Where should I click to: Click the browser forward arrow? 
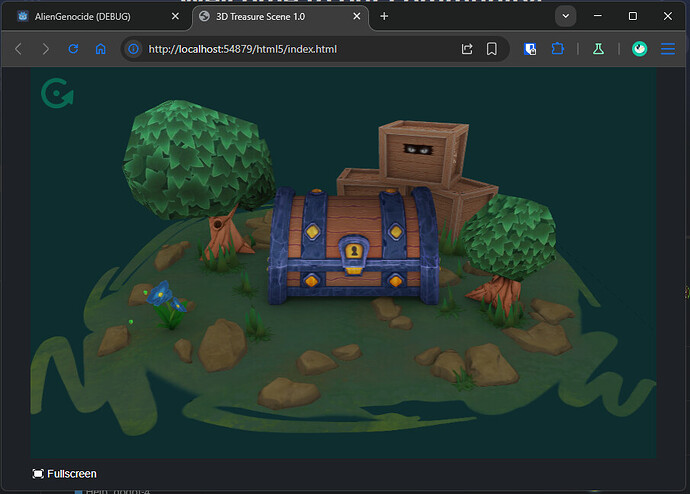(x=45, y=49)
